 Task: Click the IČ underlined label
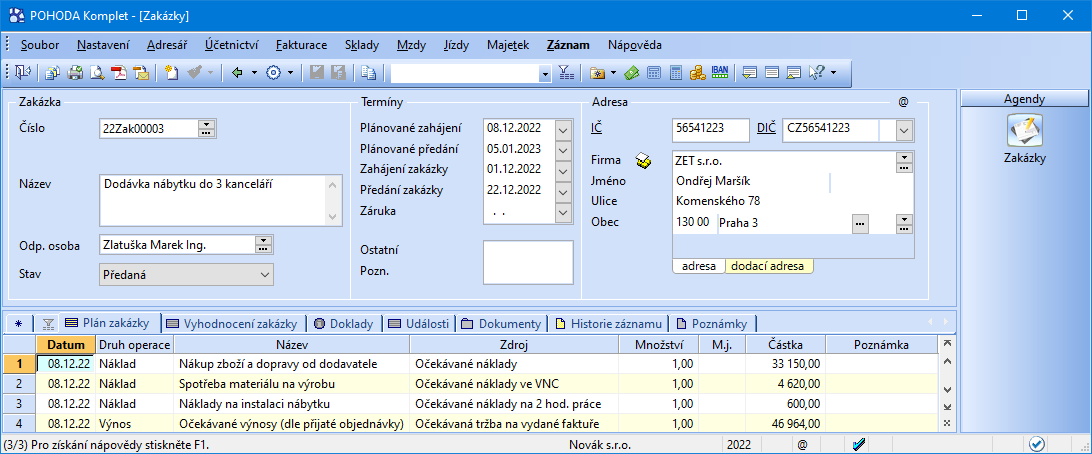596,128
